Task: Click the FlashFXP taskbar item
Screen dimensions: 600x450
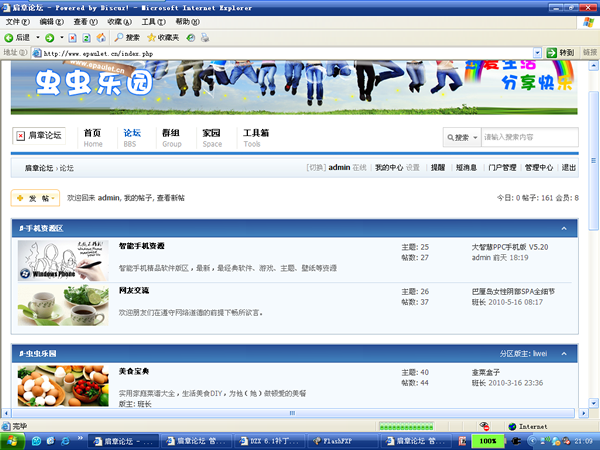Action: (343, 441)
